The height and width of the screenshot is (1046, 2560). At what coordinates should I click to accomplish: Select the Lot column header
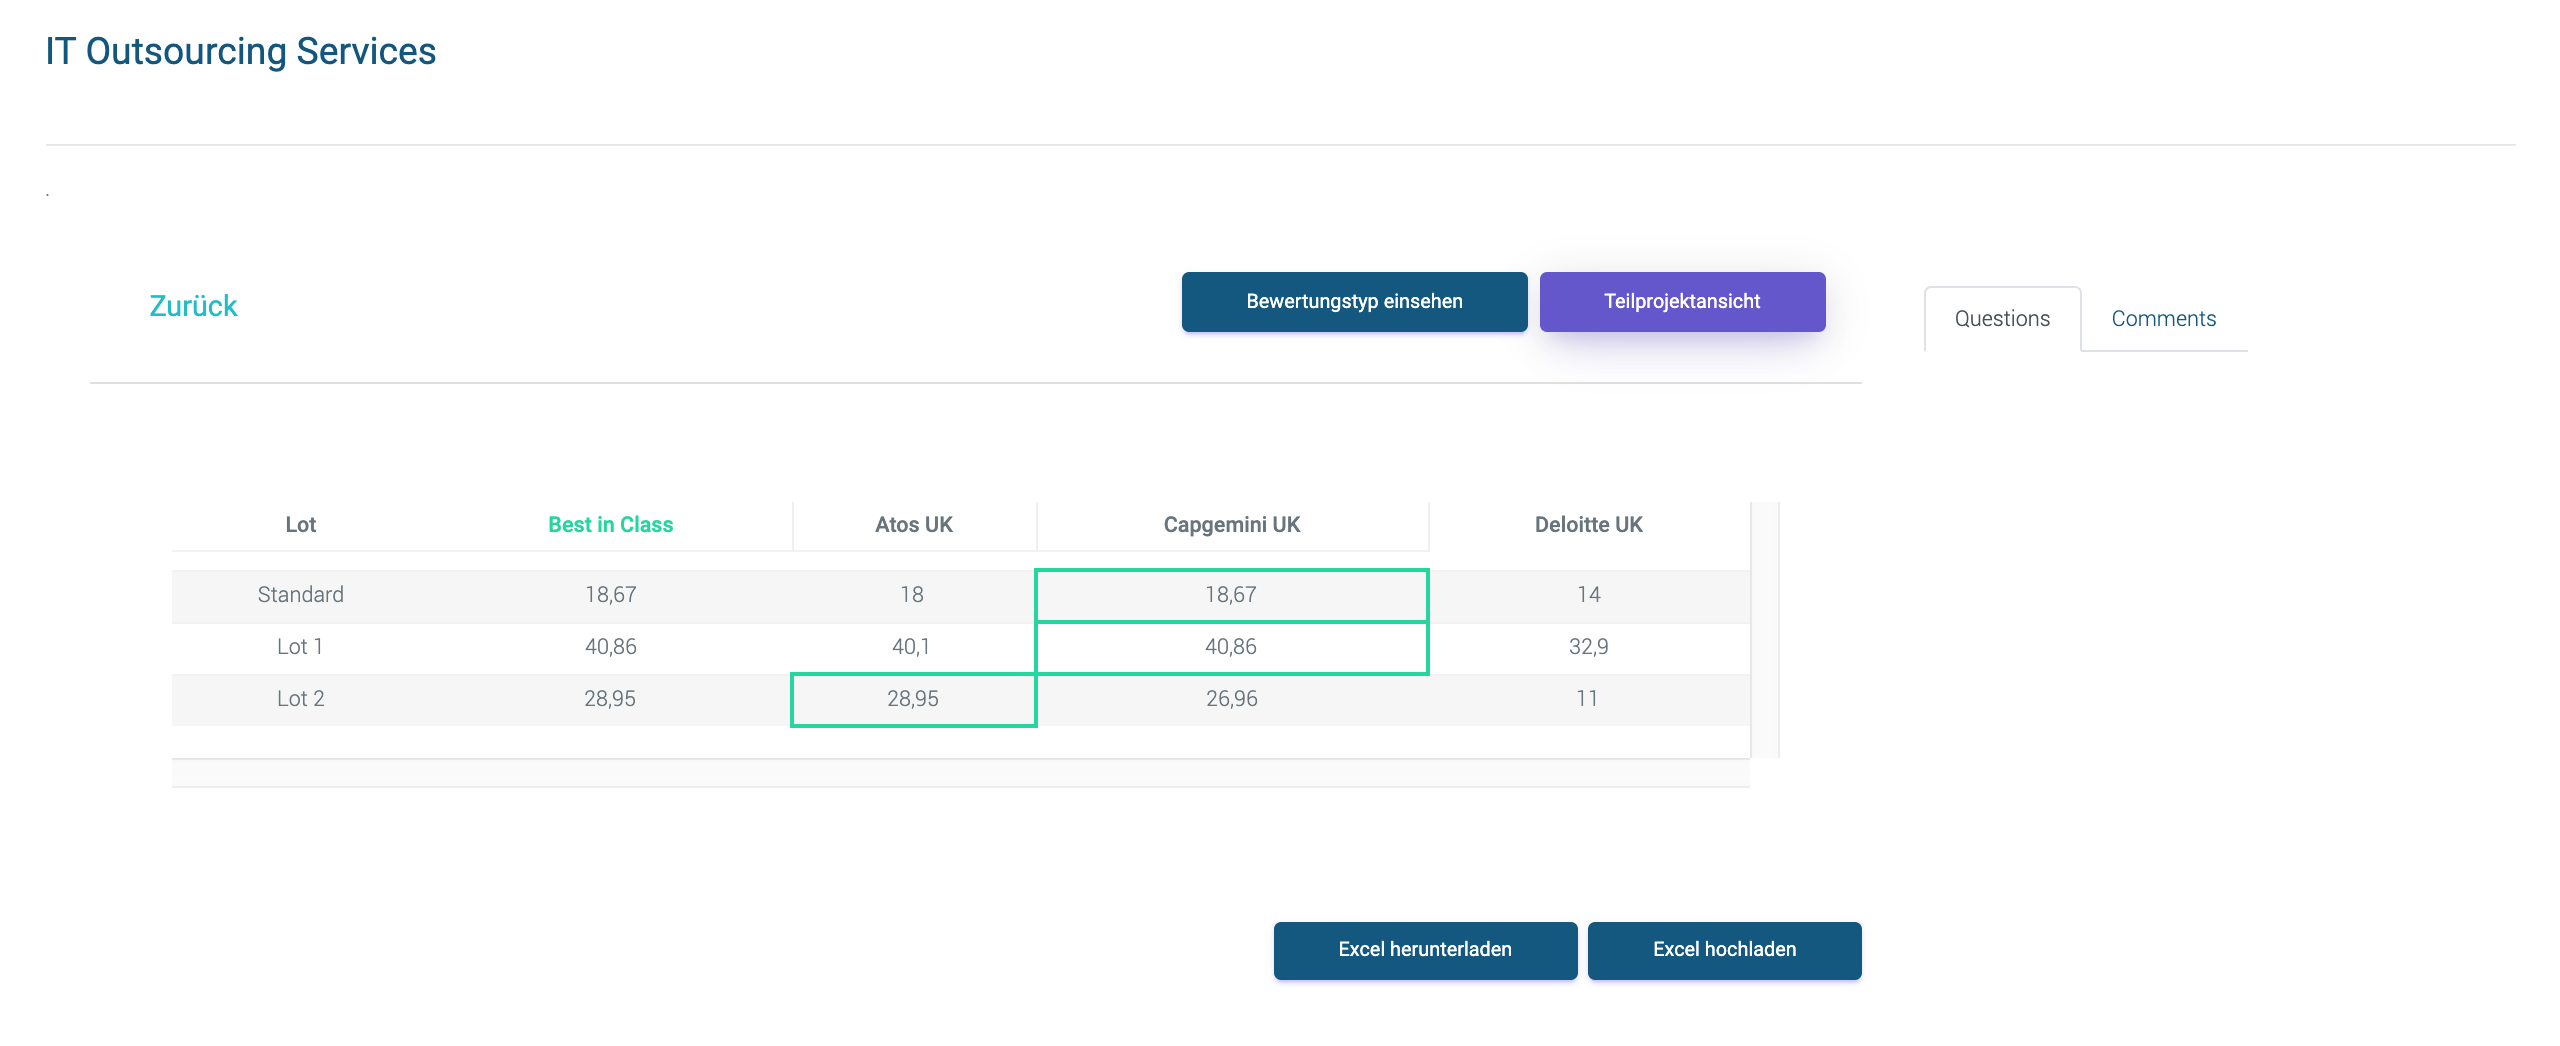[300, 525]
